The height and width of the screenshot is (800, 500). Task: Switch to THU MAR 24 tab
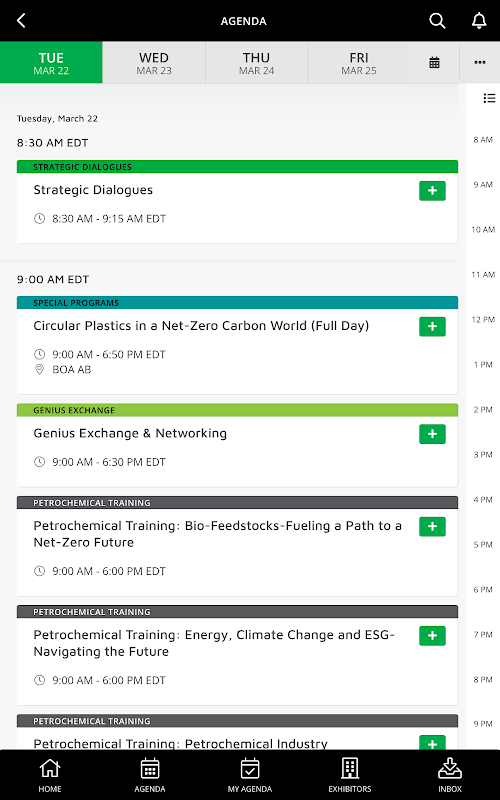coord(256,63)
